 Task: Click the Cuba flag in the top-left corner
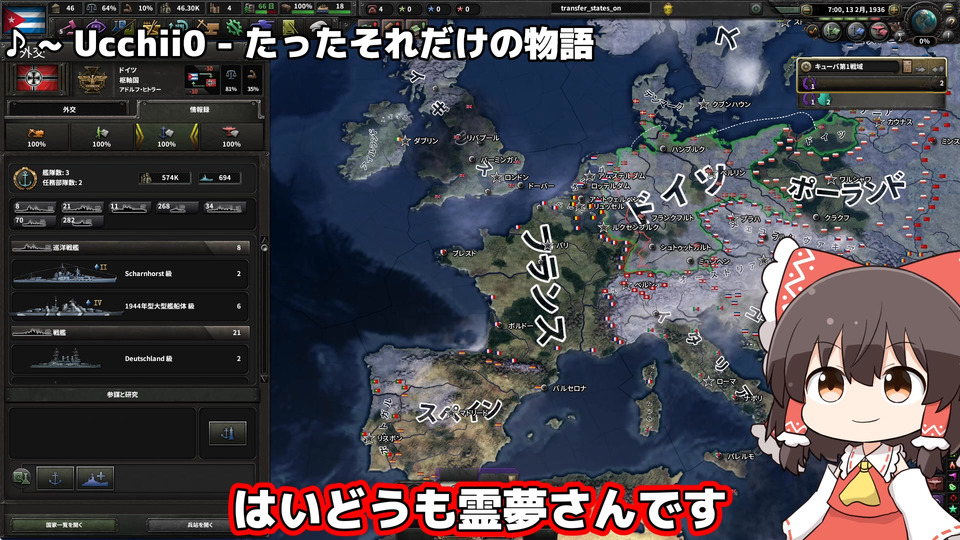click(24, 18)
